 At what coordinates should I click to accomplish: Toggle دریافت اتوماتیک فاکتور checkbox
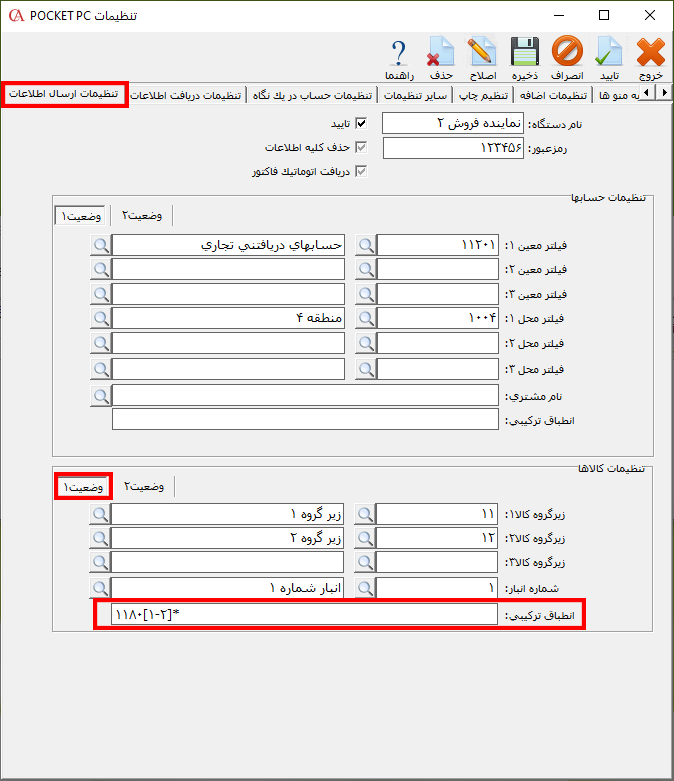coord(362,172)
